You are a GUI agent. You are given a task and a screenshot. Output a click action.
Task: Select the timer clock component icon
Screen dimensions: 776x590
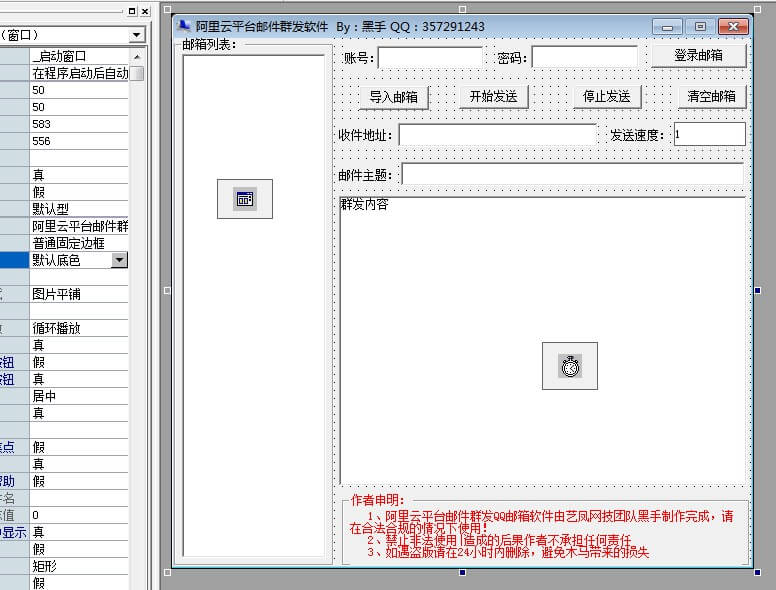(570, 366)
